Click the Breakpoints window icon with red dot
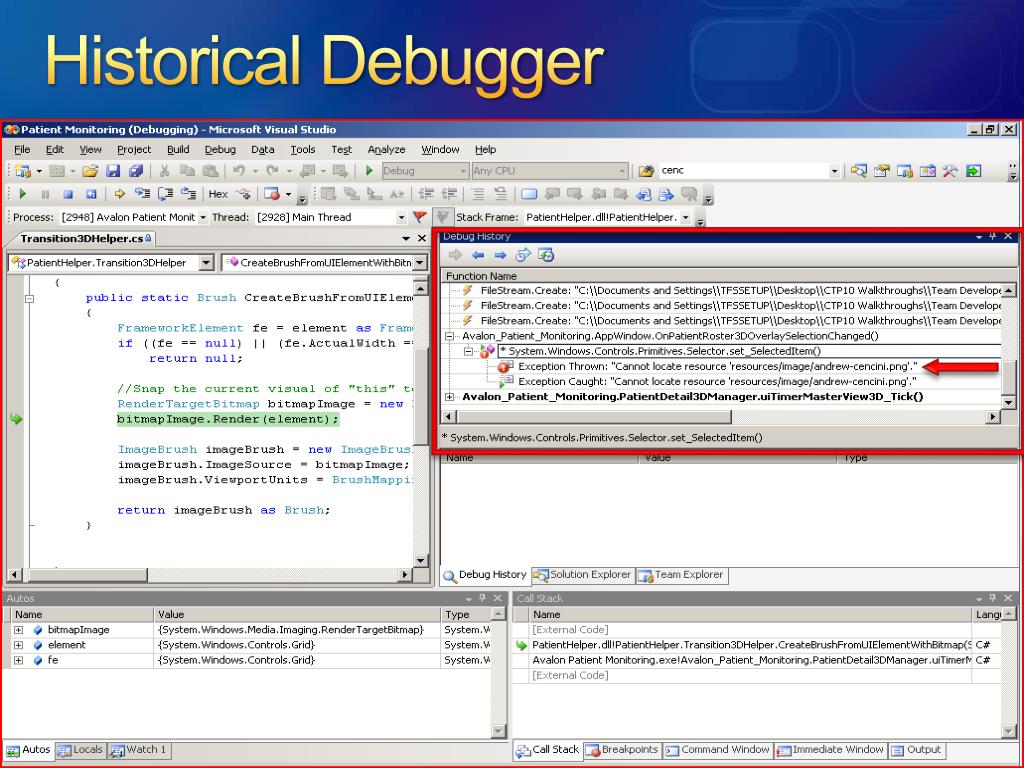Image resolution: width=1024 pixels, height=768 pixels. point(272,194)
